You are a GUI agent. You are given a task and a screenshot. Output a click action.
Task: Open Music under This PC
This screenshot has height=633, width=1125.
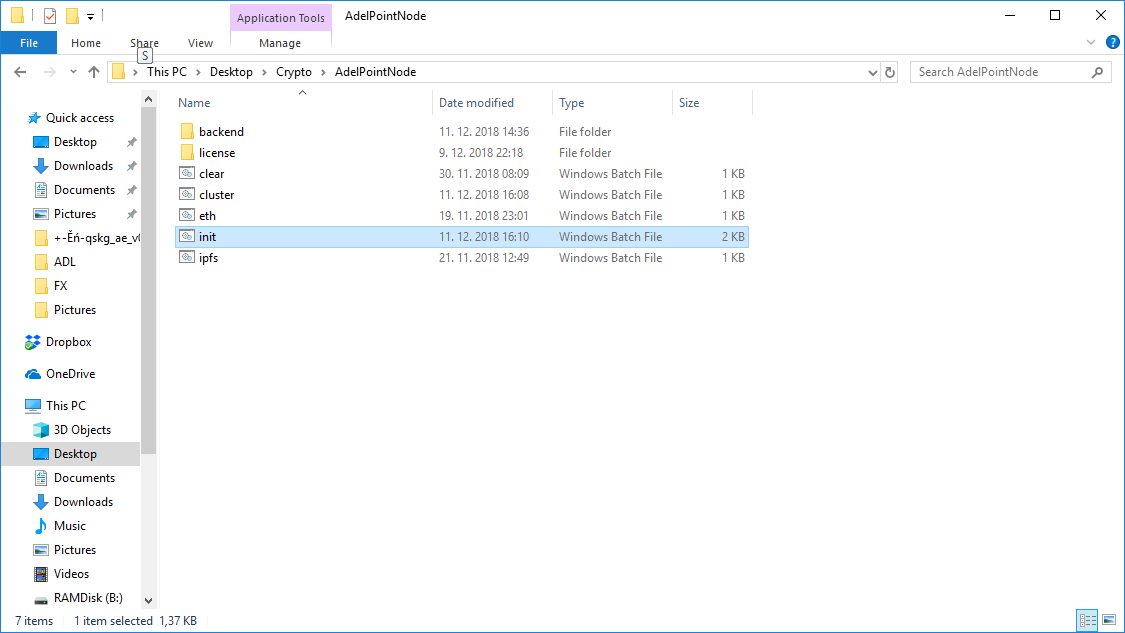tap(69, 526)
